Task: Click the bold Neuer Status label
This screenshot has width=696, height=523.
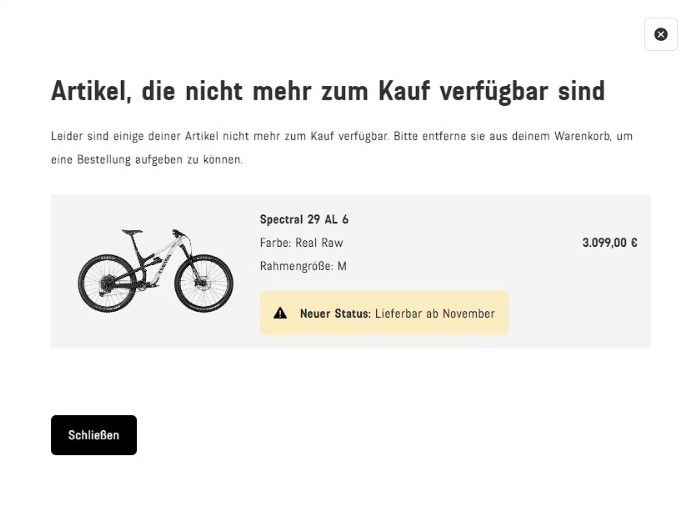Action: coord(335,313)
